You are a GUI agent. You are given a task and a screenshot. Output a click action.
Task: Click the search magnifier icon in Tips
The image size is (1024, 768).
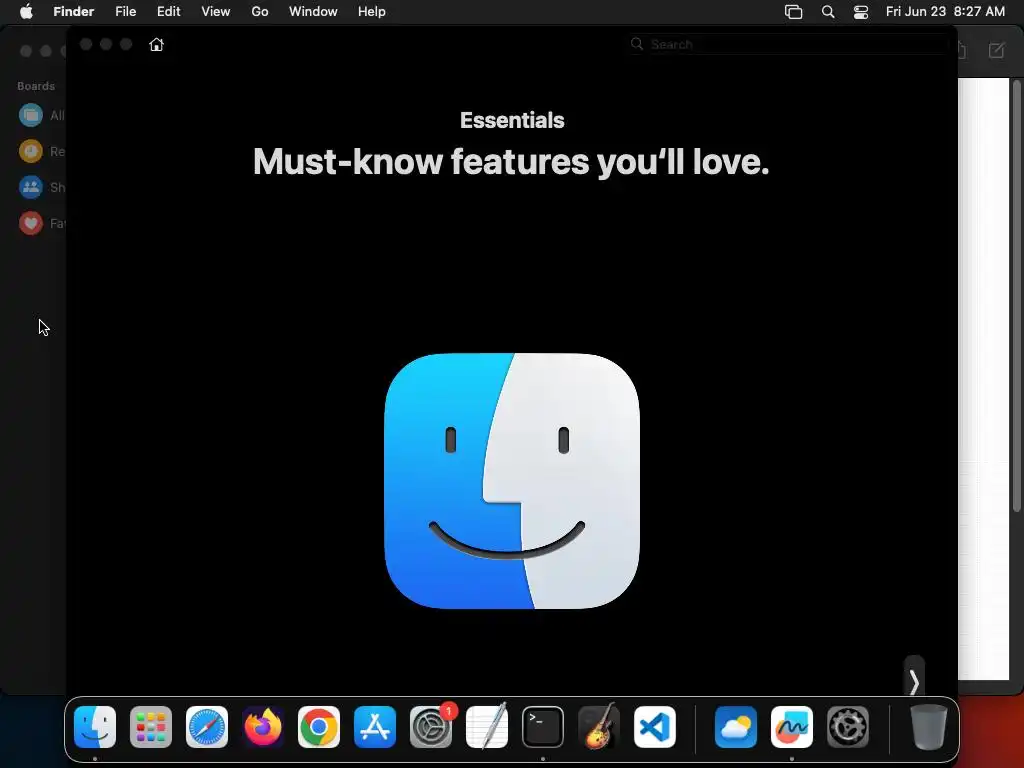coord(637,44)
